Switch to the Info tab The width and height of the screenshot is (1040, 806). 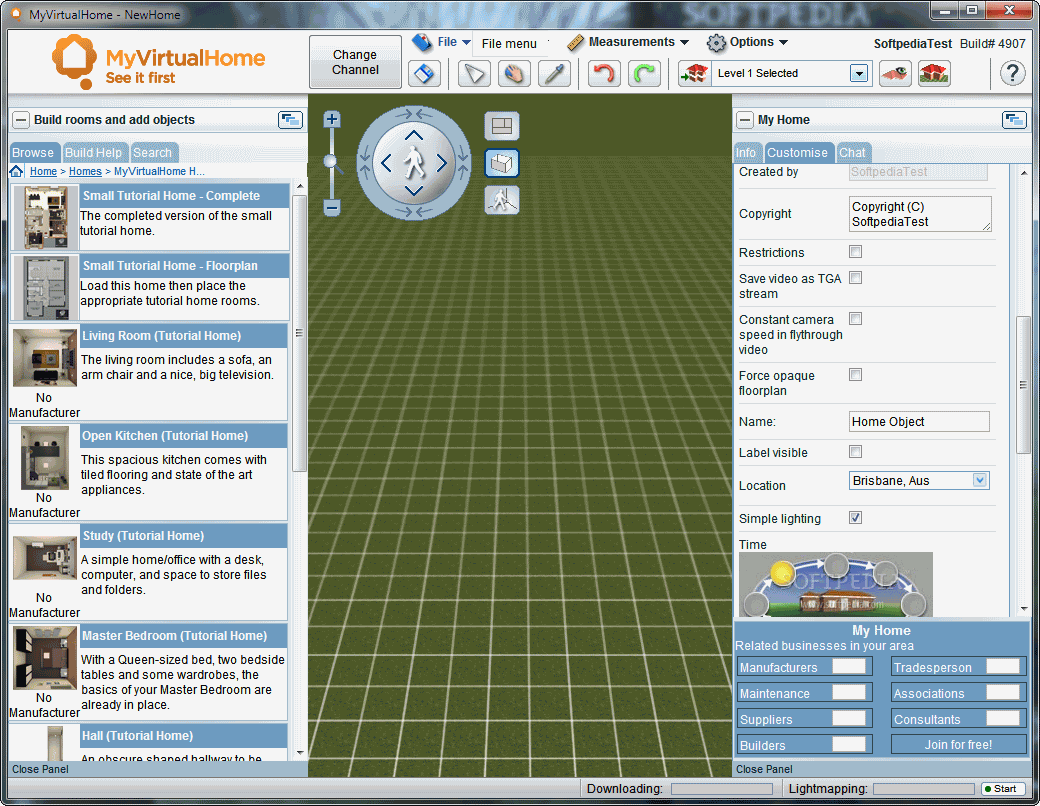tap(746, 153)
